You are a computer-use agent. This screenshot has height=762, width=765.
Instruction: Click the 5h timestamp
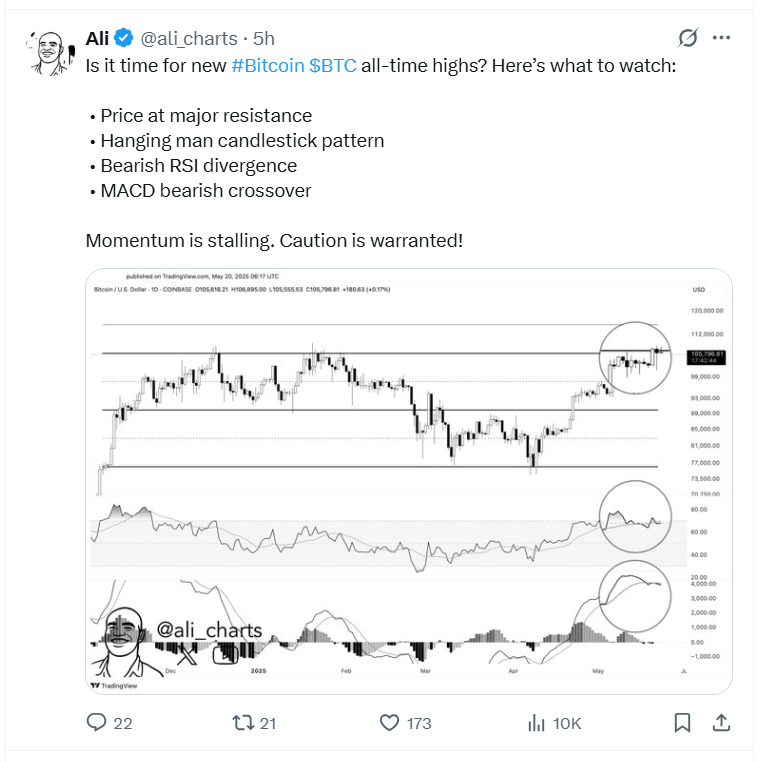coord(264,39)
